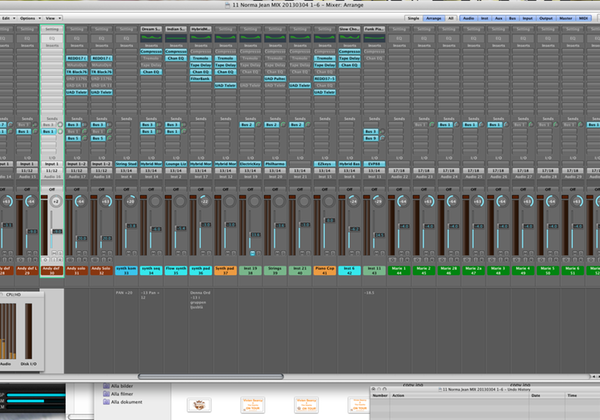Open the Input 1-2 slot on Andy solo 31
This screenshot has width=600, height=420.
tap(77, 164)
